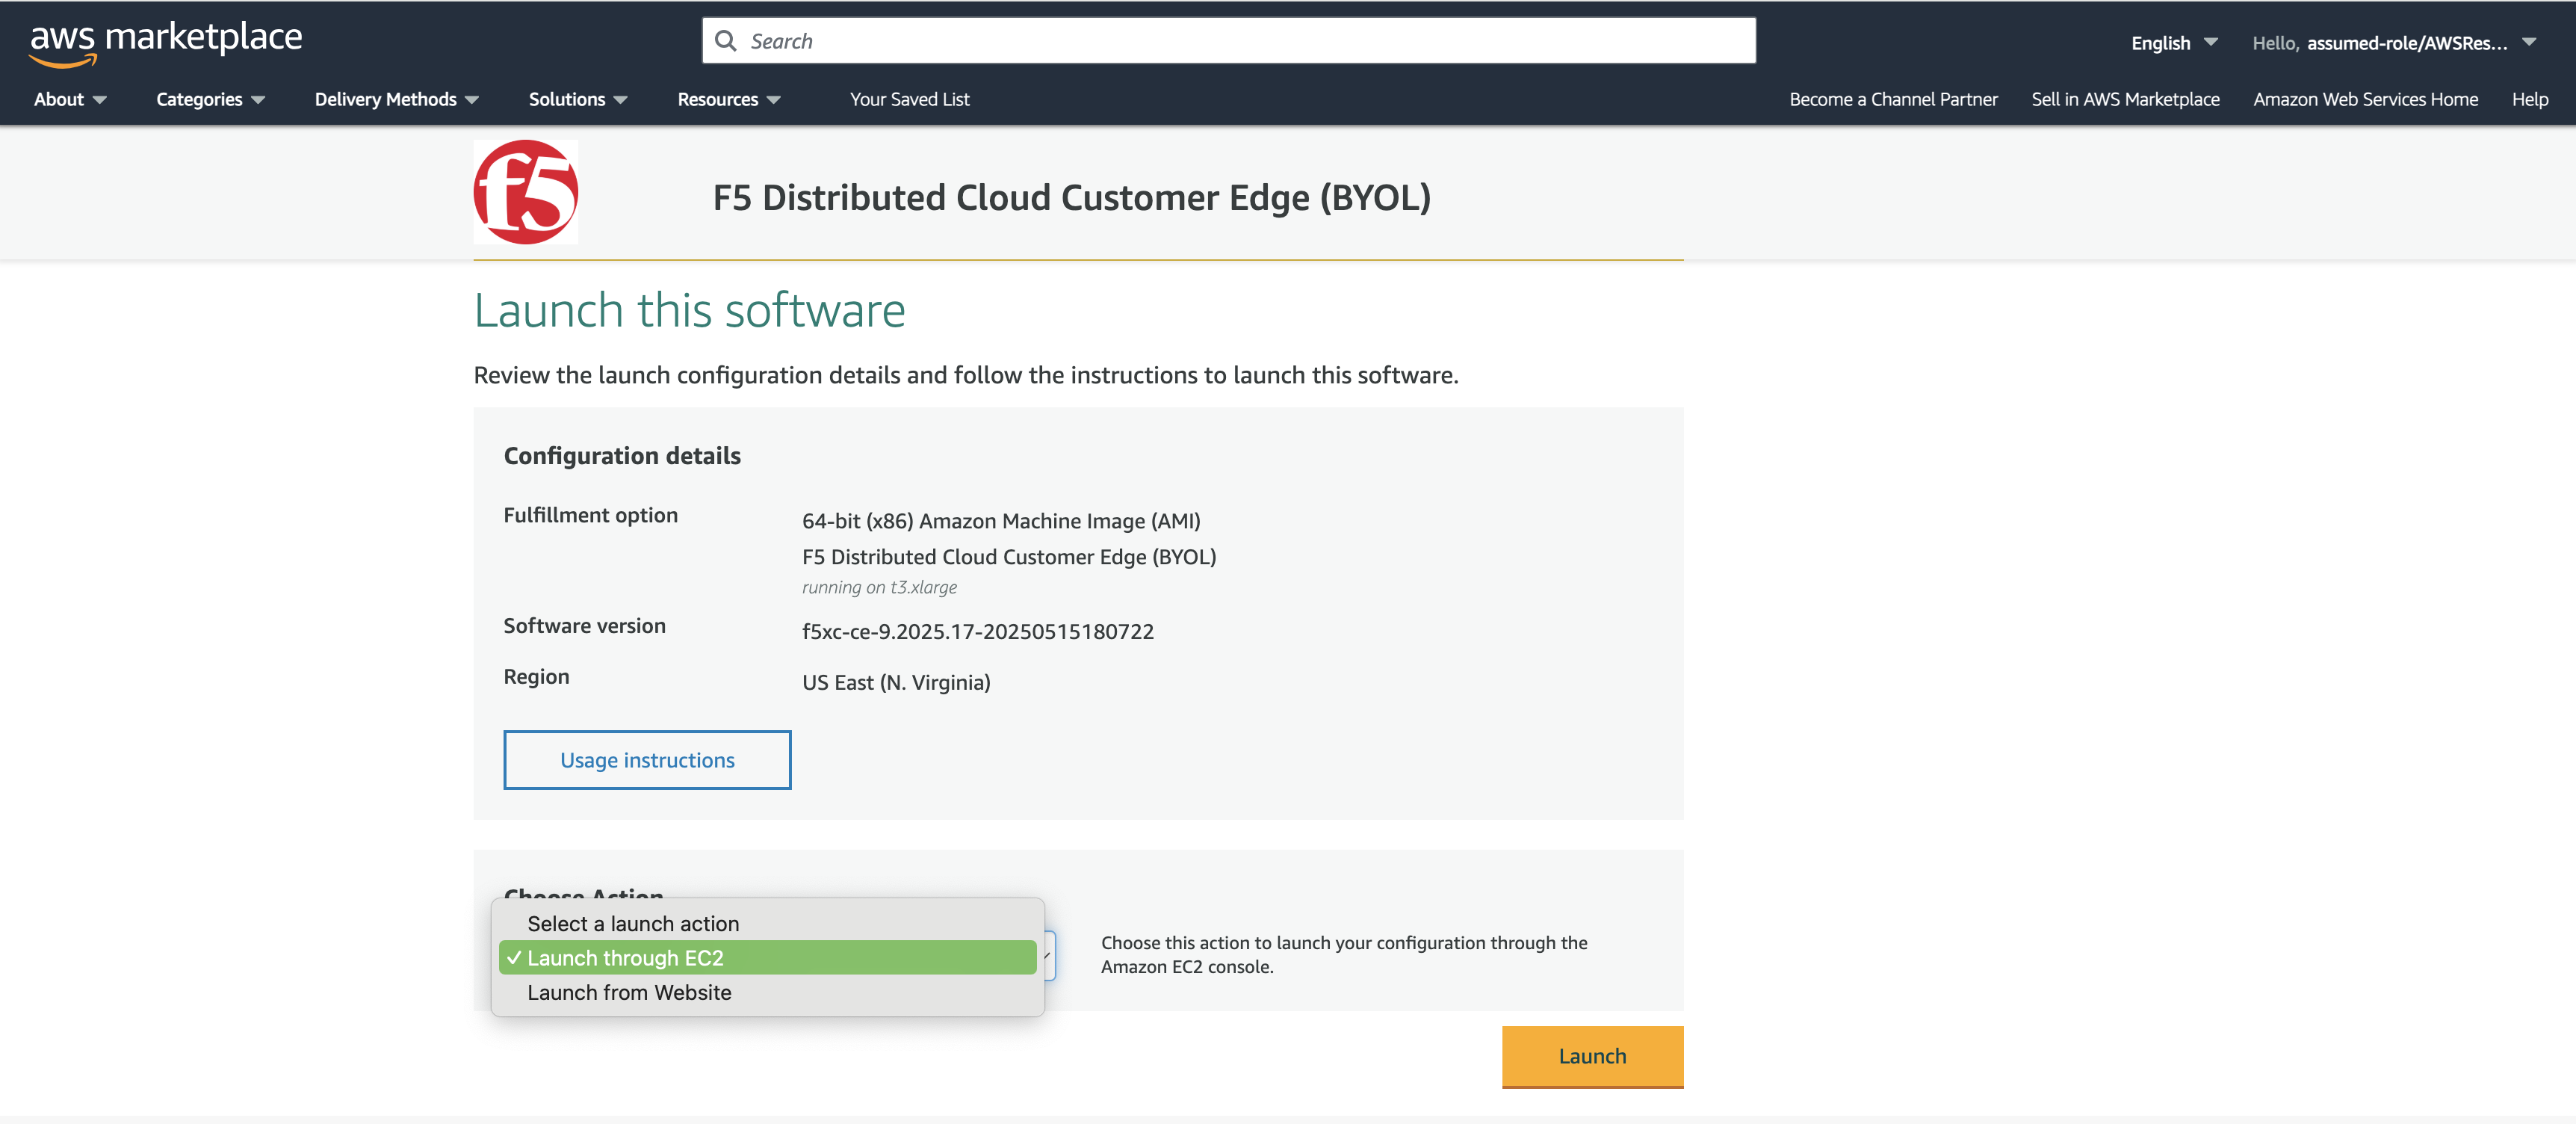The width and height of the screenshot is (2576, 1124).
Task: Click the 'running on t3.xlarge' text
Action: coord(879,588)
